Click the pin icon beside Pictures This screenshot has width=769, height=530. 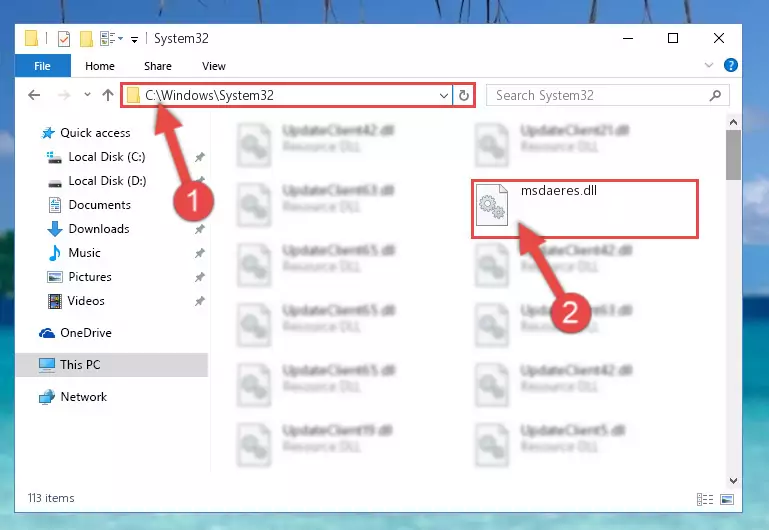click(200, 277)
